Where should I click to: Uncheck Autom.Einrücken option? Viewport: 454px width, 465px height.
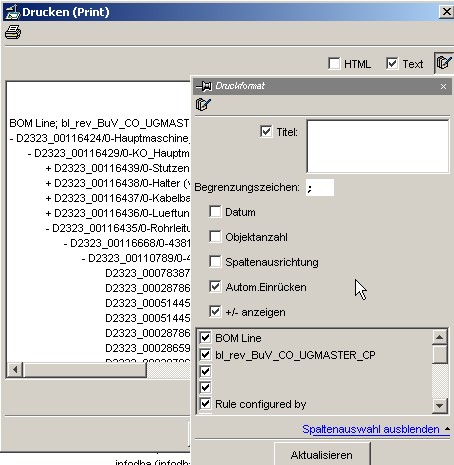pyautogui.click(x=215, y=287)
